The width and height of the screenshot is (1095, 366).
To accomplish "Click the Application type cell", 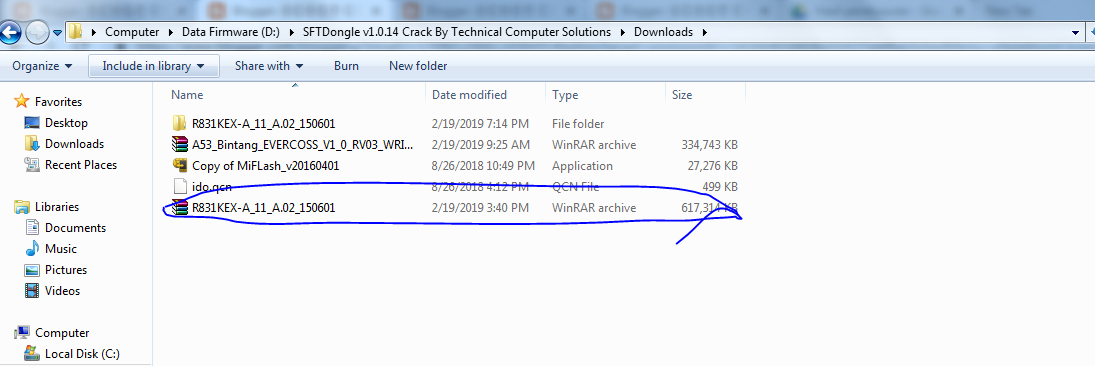I will [x=582, y=166].
